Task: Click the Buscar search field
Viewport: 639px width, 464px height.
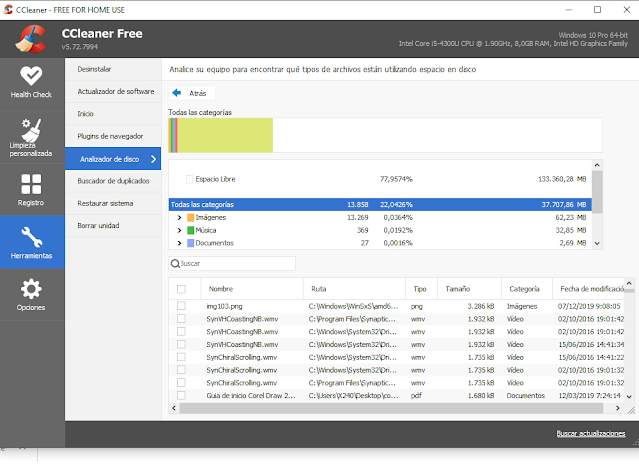Action: click(232, 264)
